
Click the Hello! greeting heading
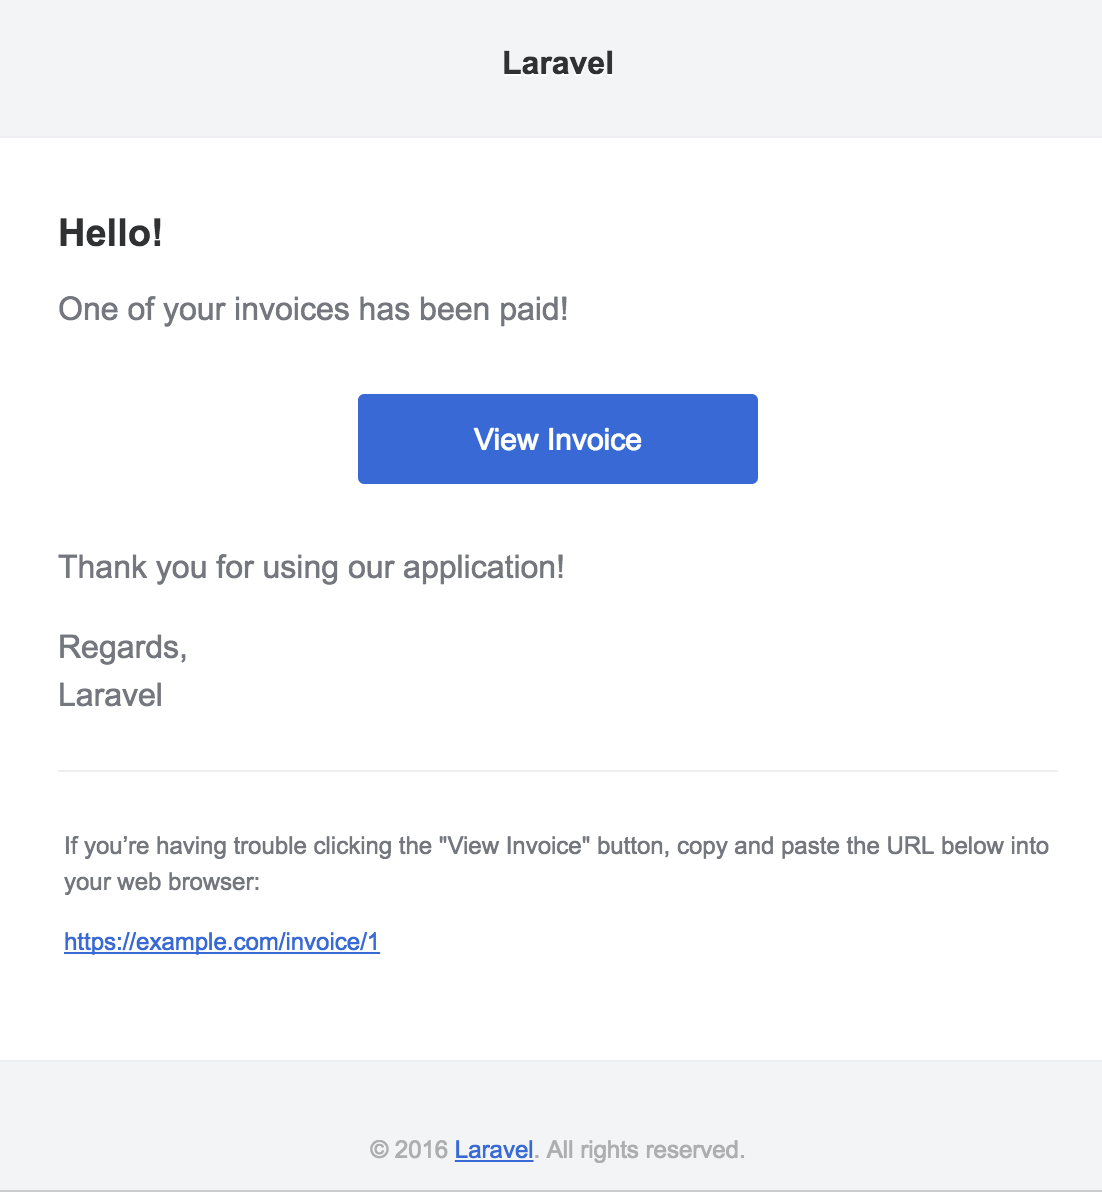112,233
